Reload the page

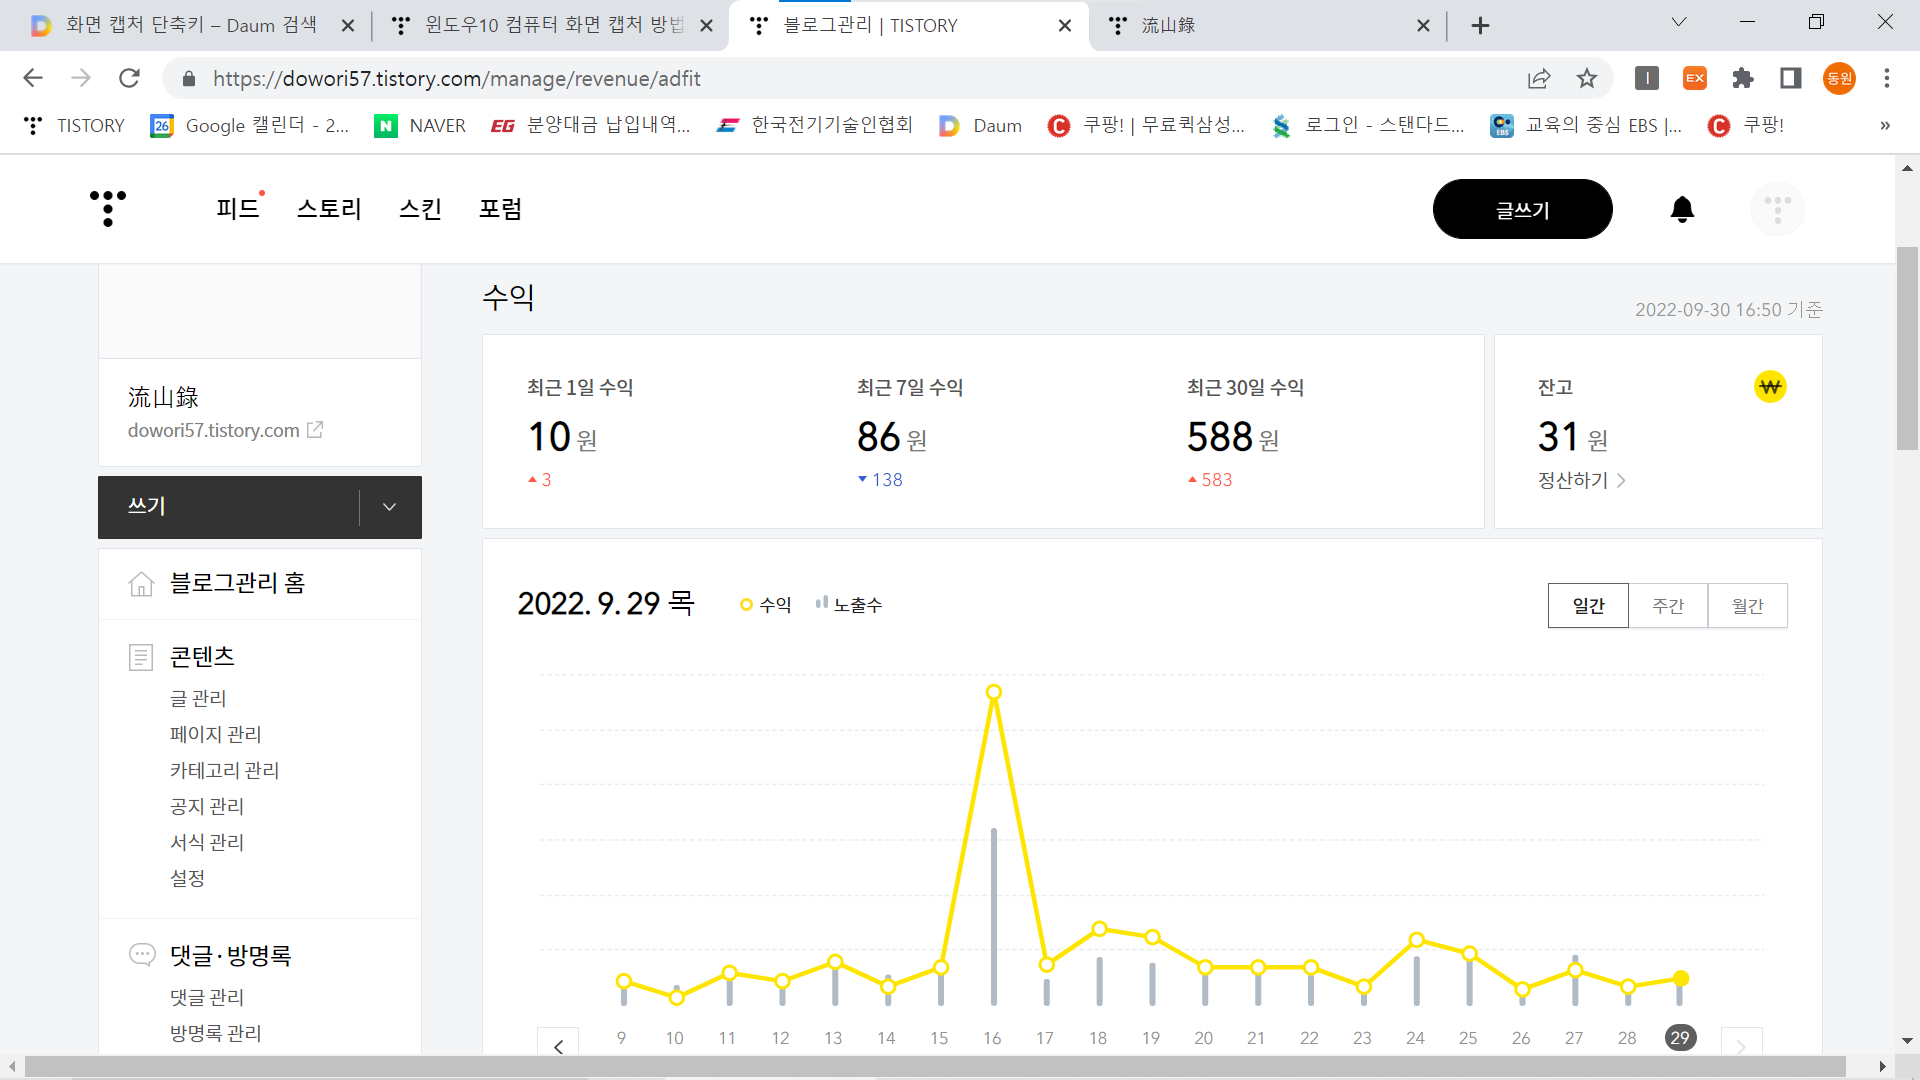pyautogui.click(x=129, y=78)
